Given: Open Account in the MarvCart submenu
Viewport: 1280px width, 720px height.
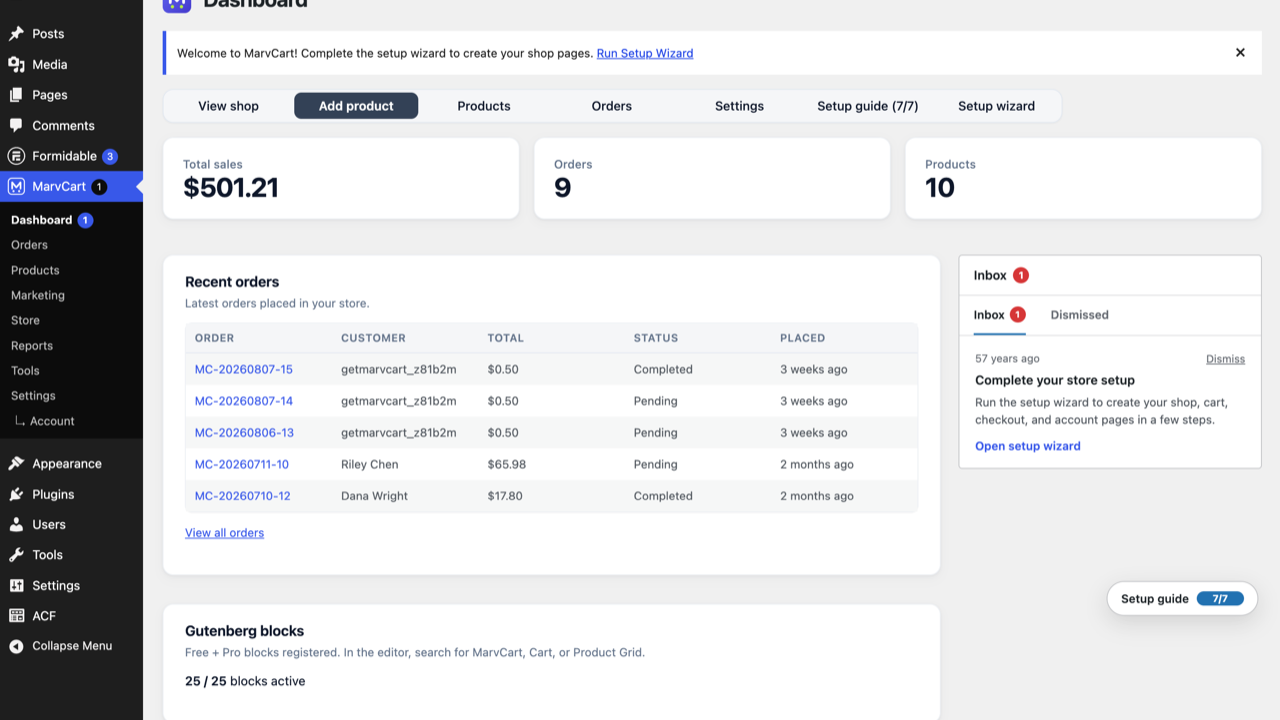Looking at the screenshot, I should pos(52,421).
